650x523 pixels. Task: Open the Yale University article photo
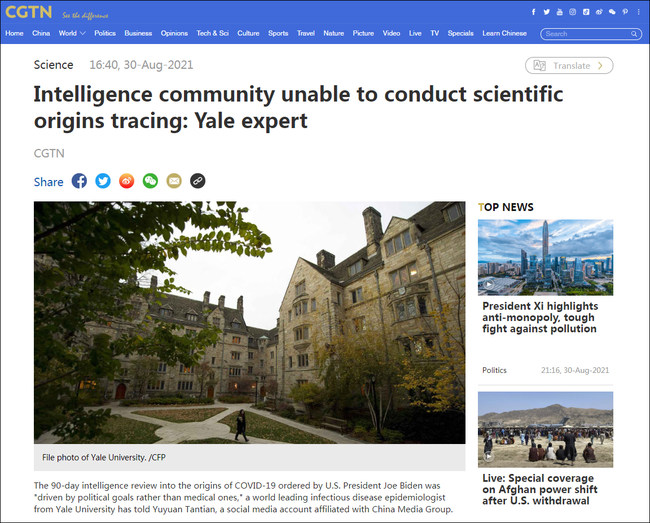click(250, 322)
